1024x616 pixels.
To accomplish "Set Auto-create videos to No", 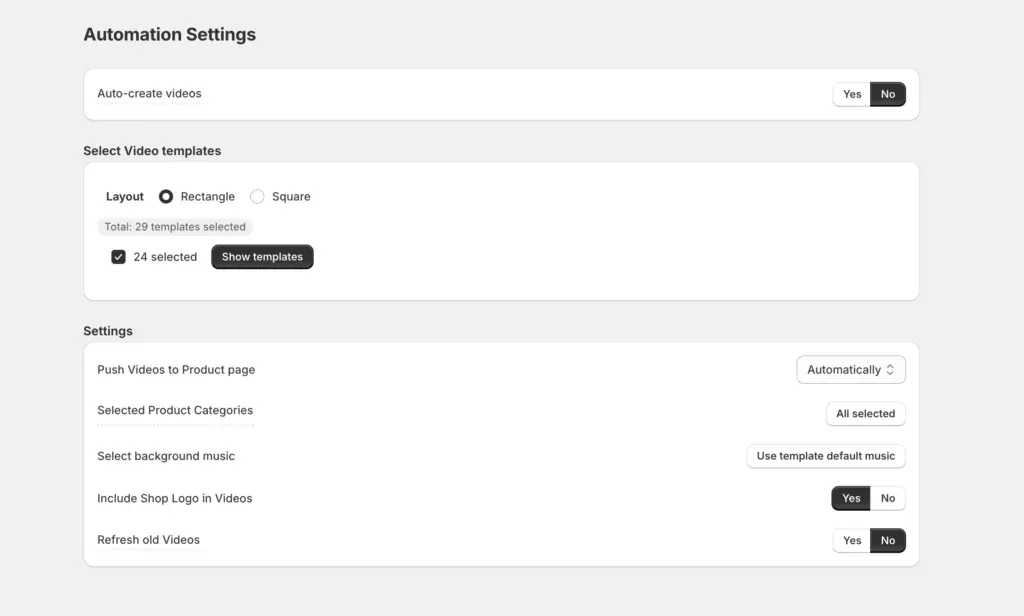I will pyautogui.click(x=888, y=93).
